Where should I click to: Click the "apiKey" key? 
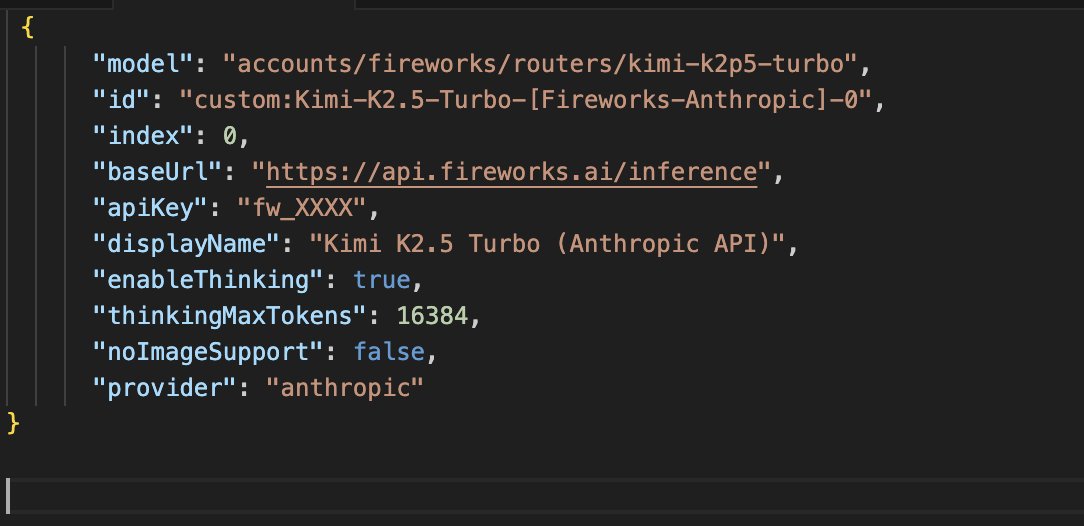pyautogui.click(x=151, y=208)
